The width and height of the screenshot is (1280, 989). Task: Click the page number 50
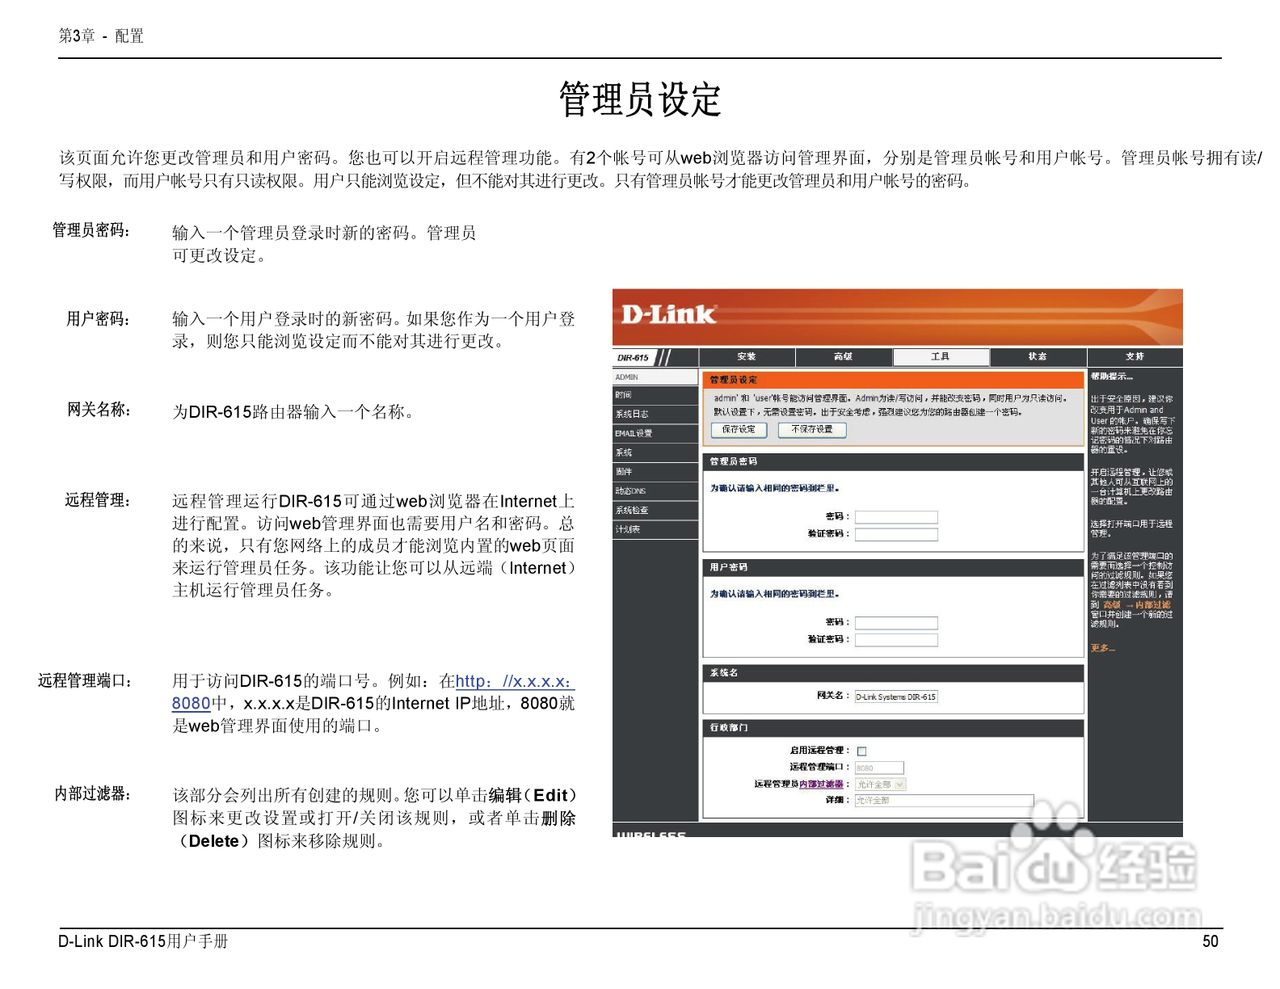click(1210, 941)
